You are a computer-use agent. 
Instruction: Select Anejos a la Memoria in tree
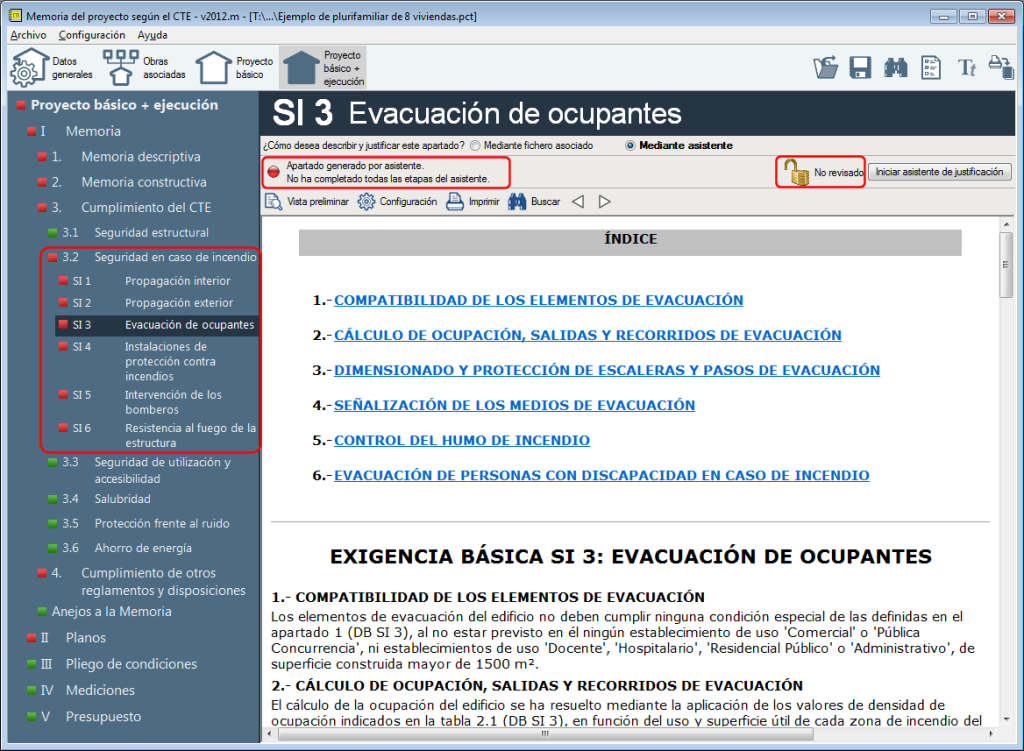click(x=111, y=612)
